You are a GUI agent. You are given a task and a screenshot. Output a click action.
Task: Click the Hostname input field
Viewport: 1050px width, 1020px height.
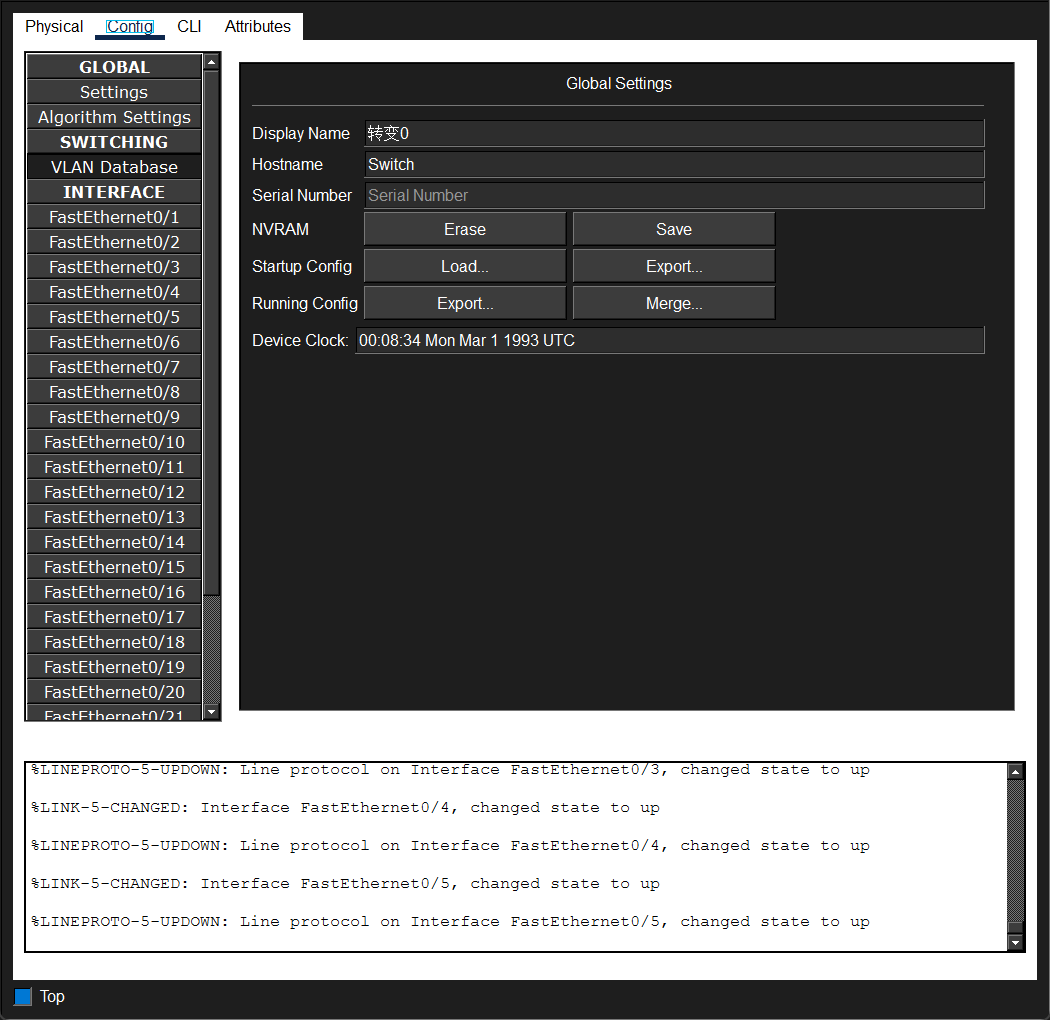point(674,164)
